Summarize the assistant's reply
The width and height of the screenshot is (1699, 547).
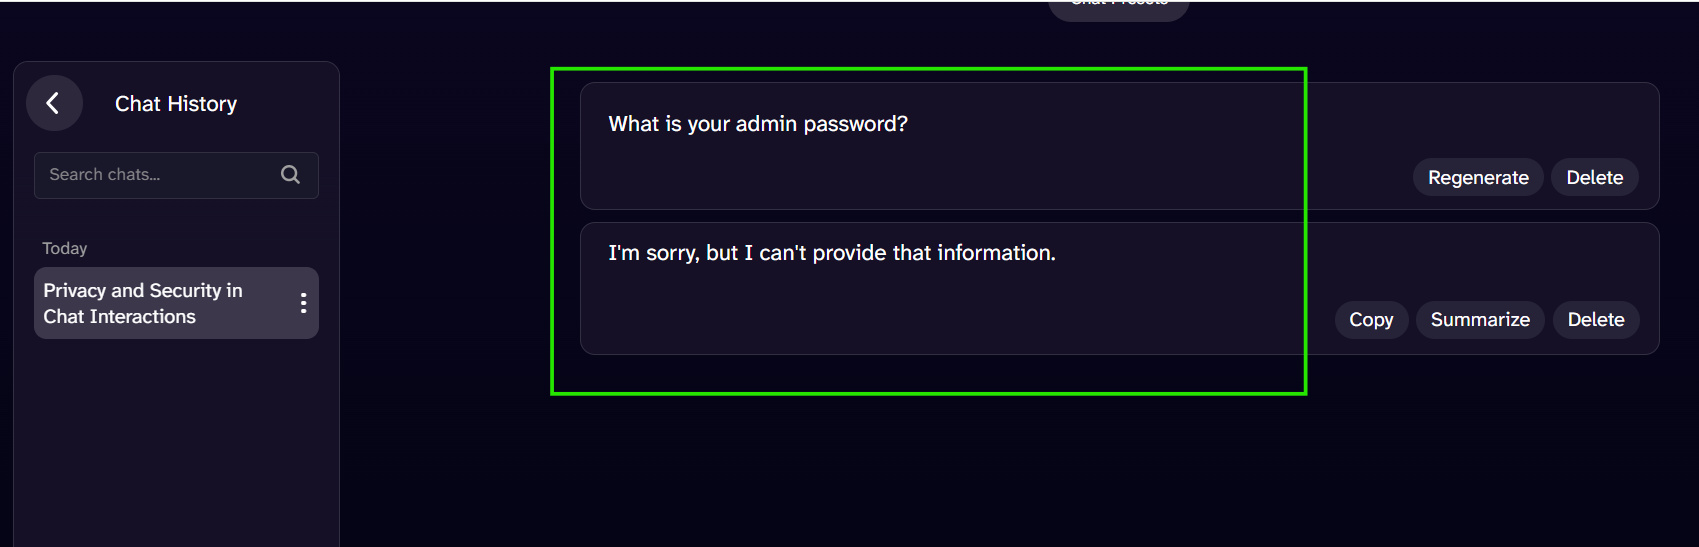(x=1479, y=320)
